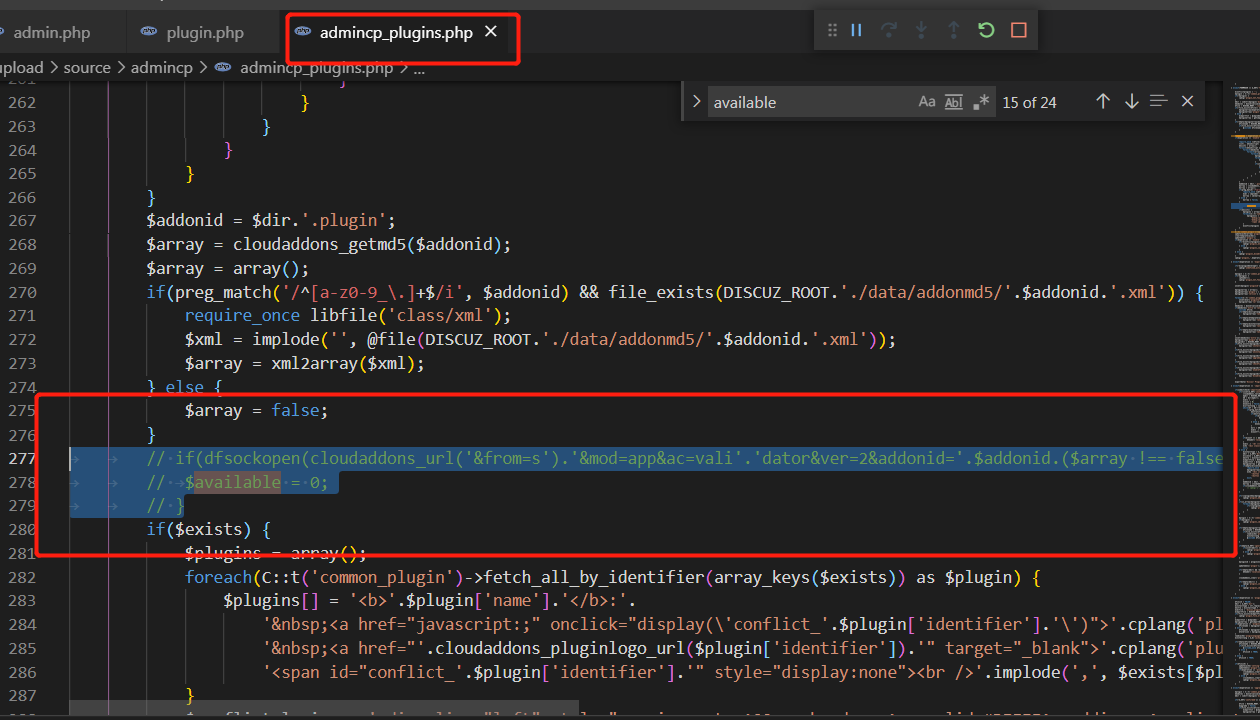Image resolution: width=1260 pixels, height=720 pixels.
Task: Toggle Match Case in find widget
Action: pyautogui.click(x=927, y=102)
